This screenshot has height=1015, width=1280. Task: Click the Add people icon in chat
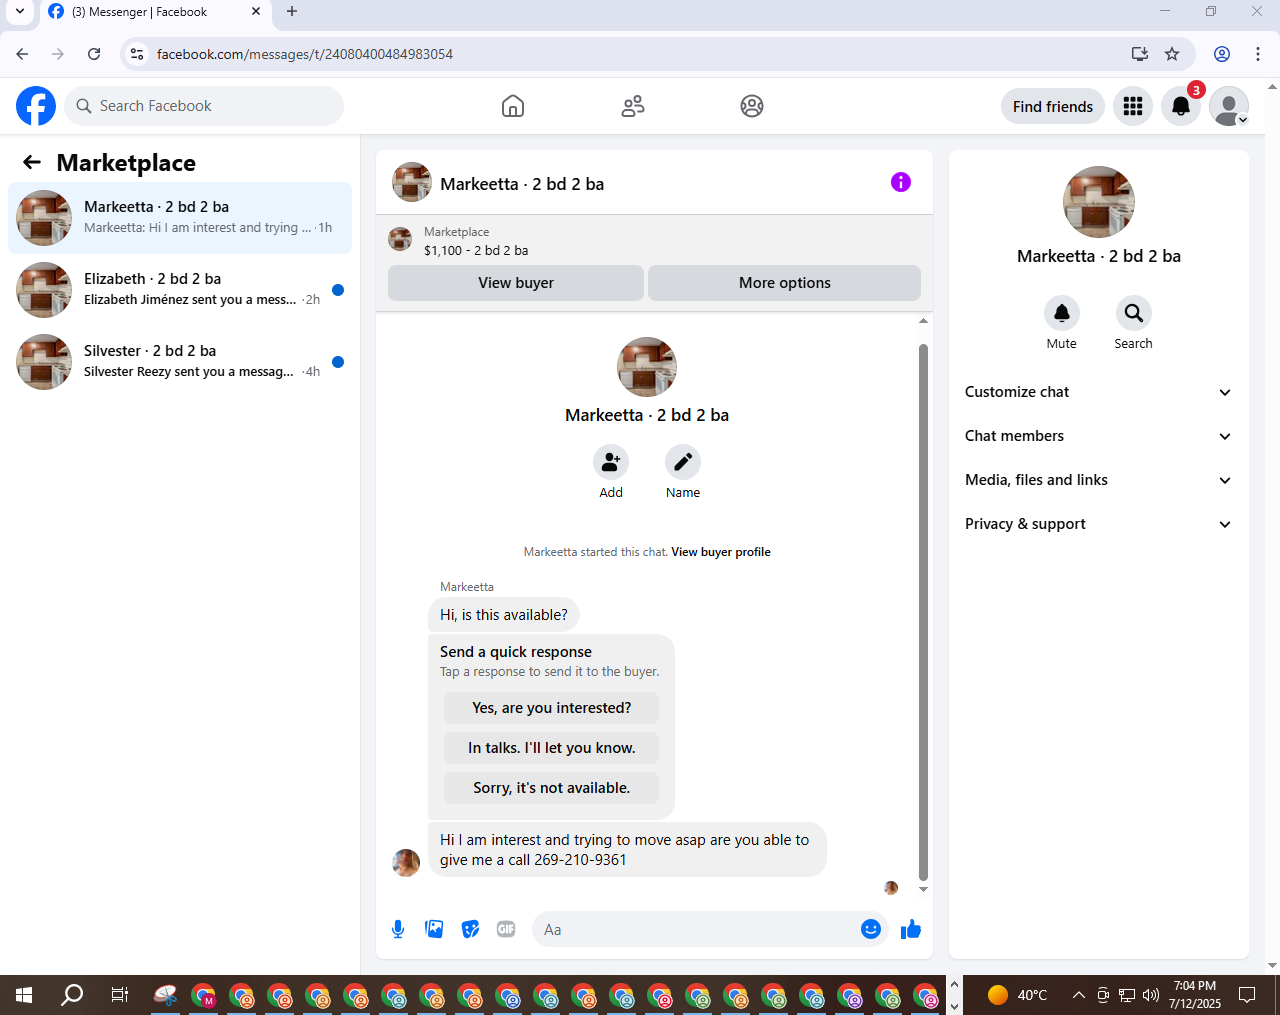(611, 462)
